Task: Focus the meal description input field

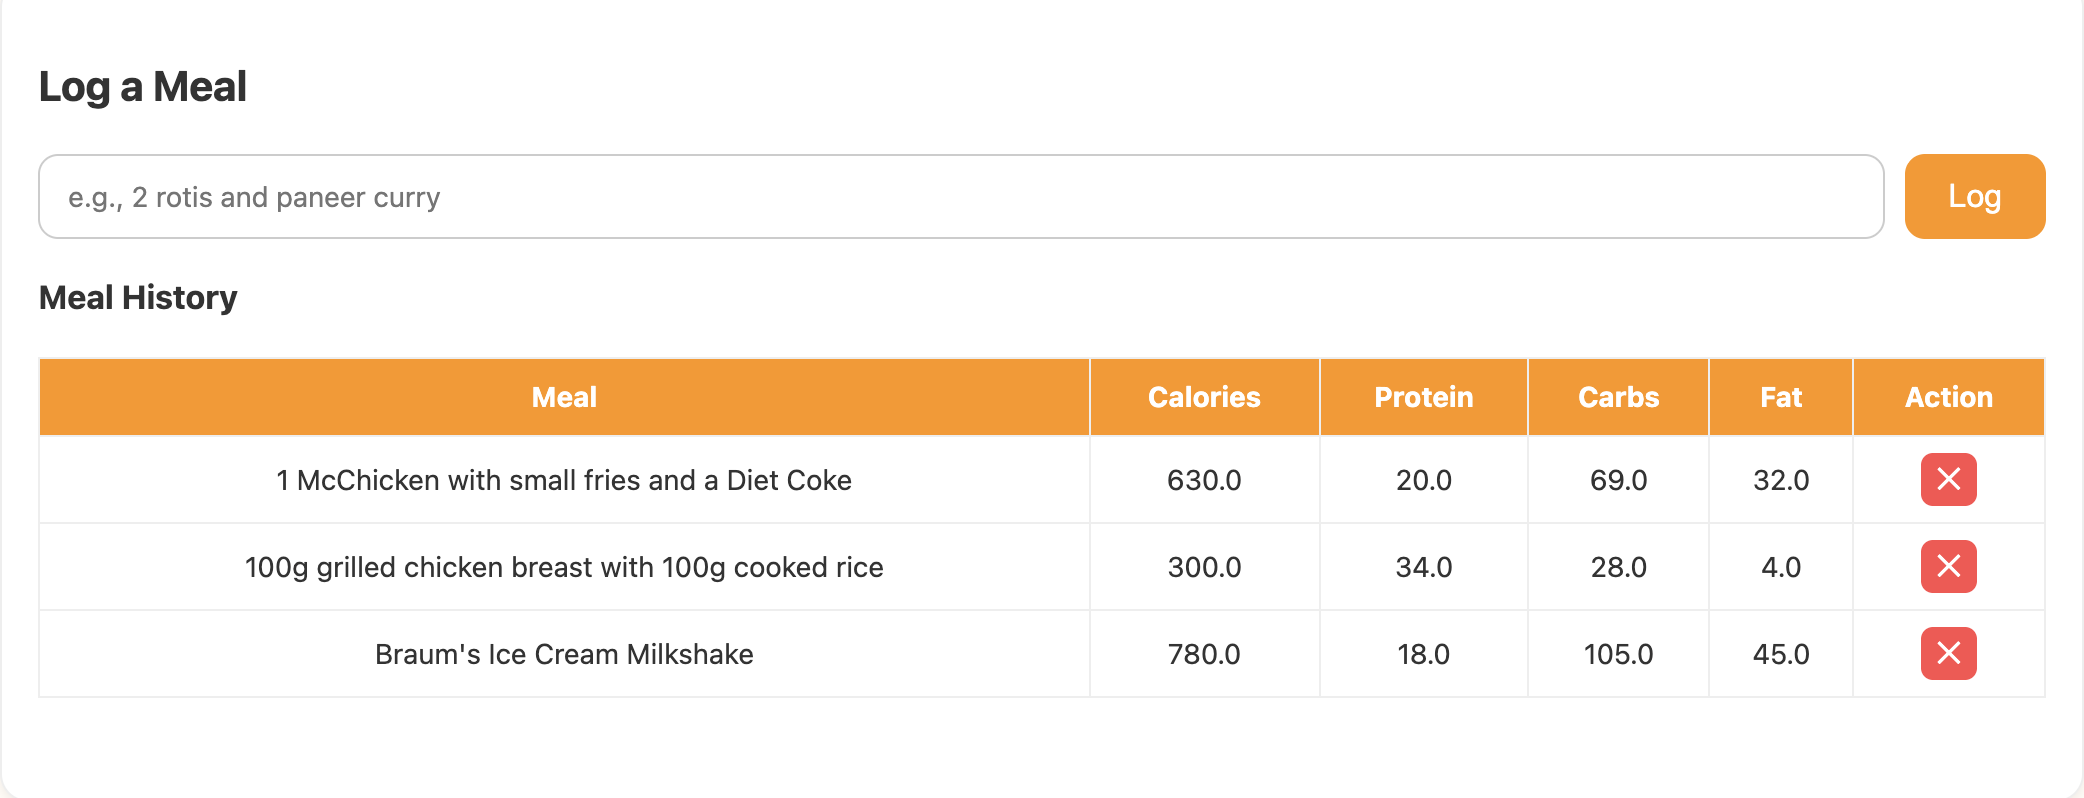Action: tap(960, 197)
